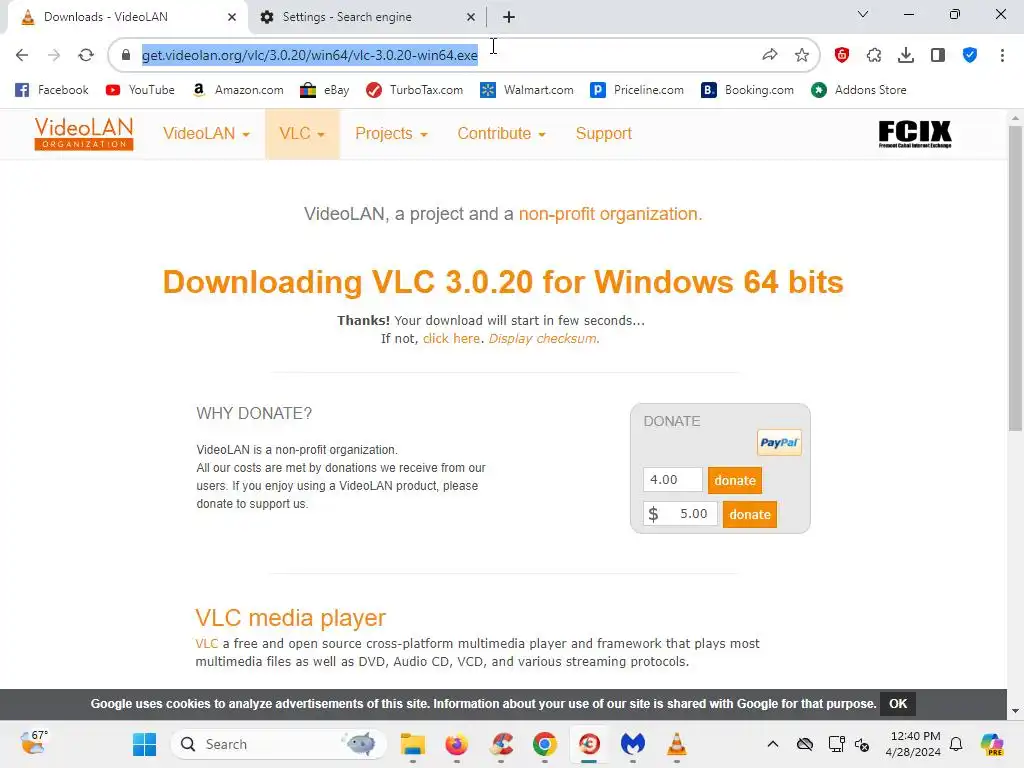Open the Amazon.com bookmark
Screen dimensions: 1024x768
click(x=238, y=90)
